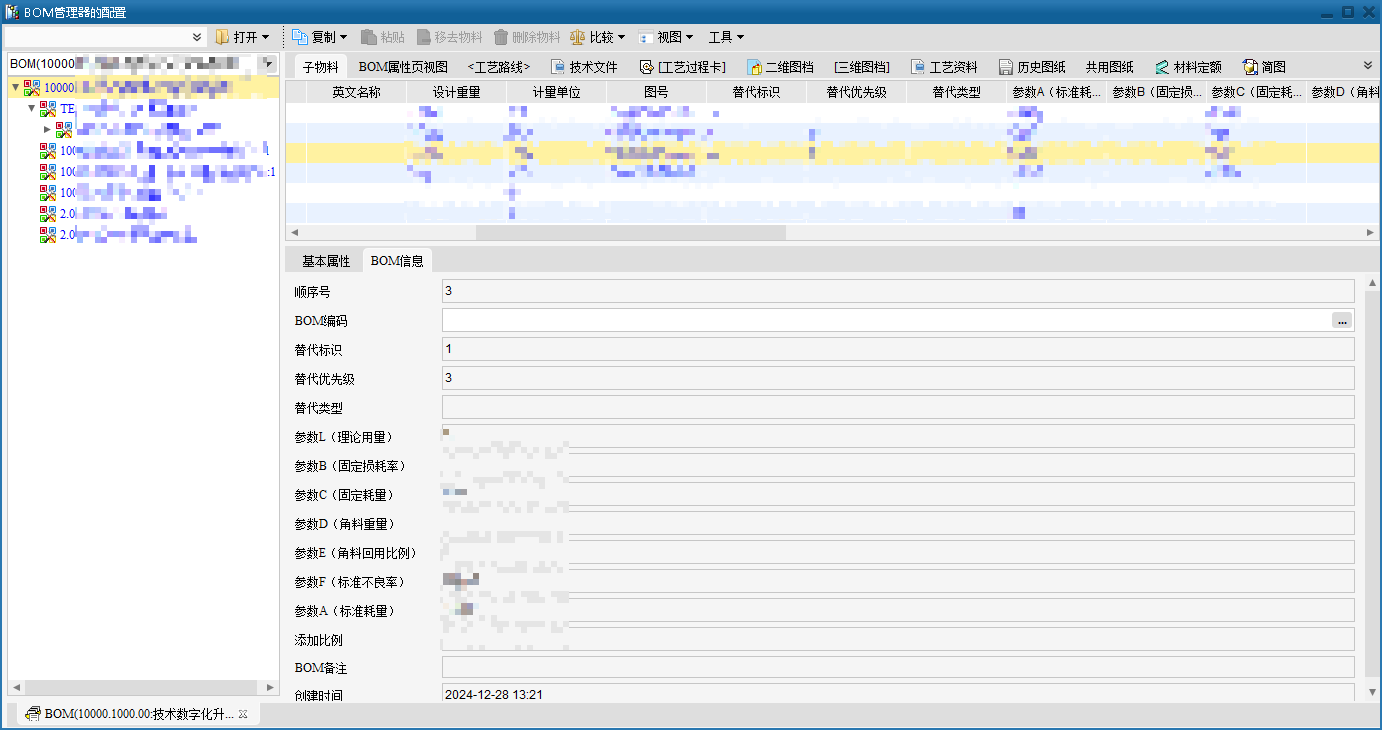The height and width of the screenshot is (730, 1382).
Task: Open the BOM(10000 selector dropdown
Action: pos(268,63)
